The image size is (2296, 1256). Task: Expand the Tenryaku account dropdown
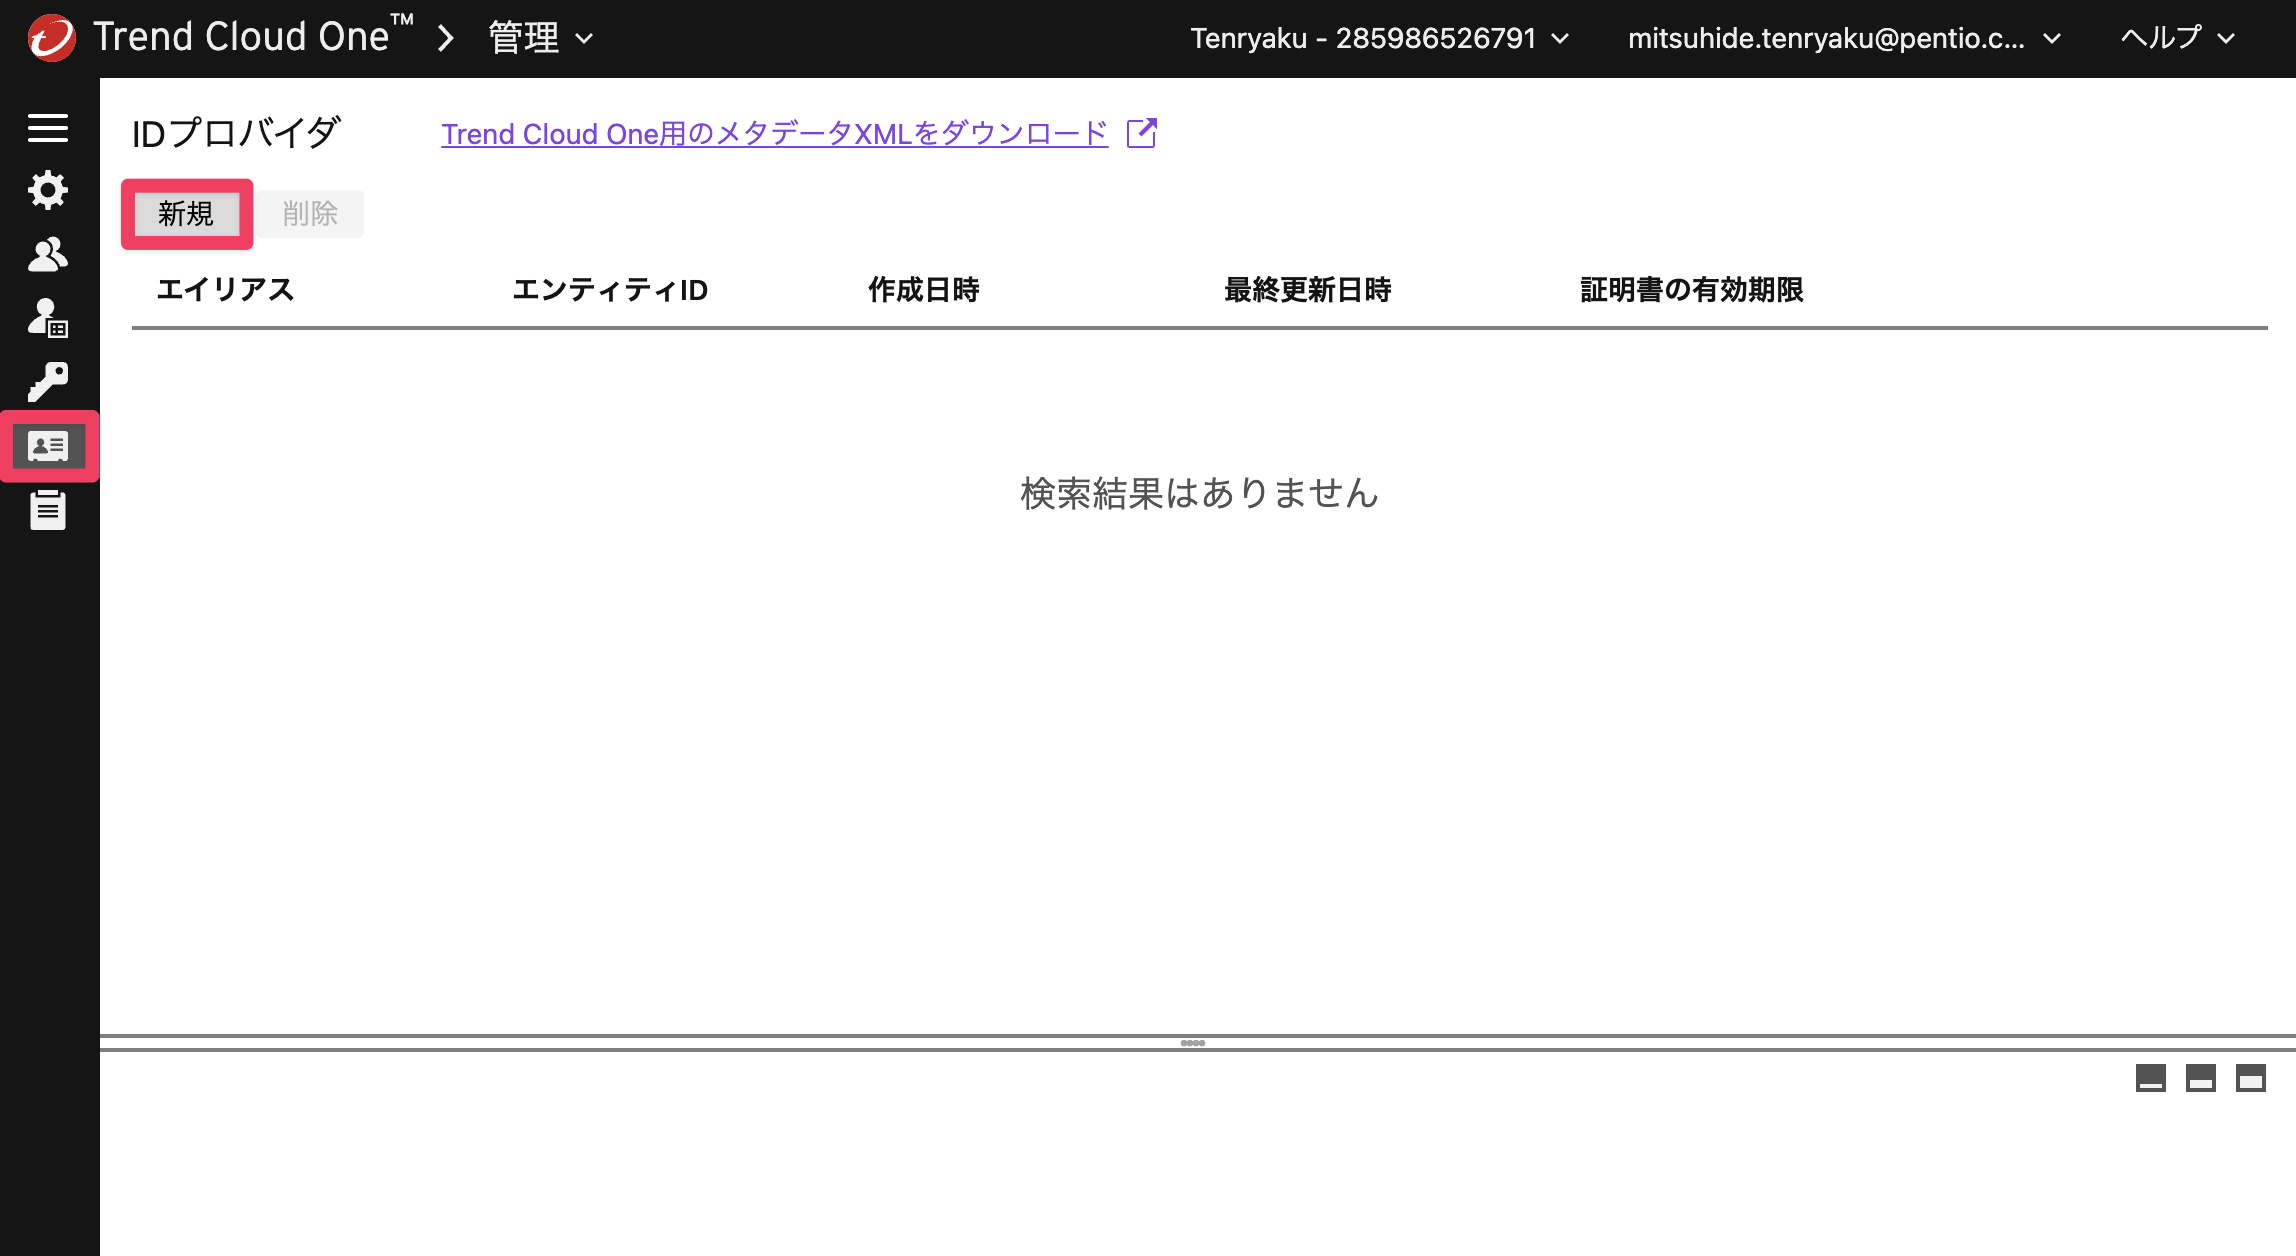coord(1380,38)
